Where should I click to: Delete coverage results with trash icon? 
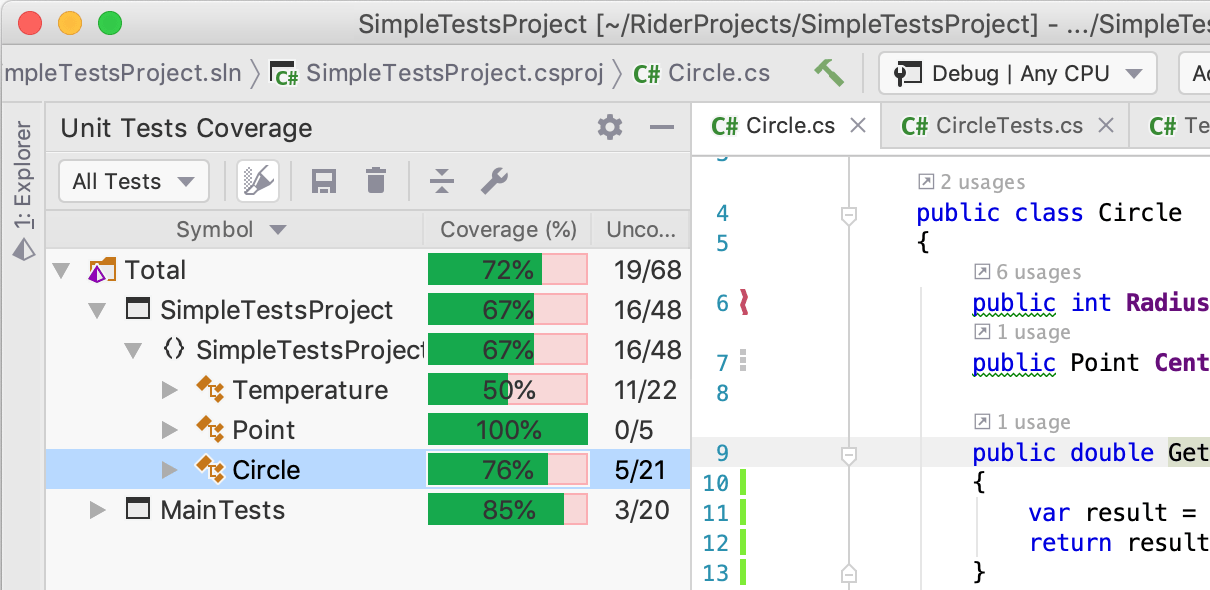click(x=376, y=181)
